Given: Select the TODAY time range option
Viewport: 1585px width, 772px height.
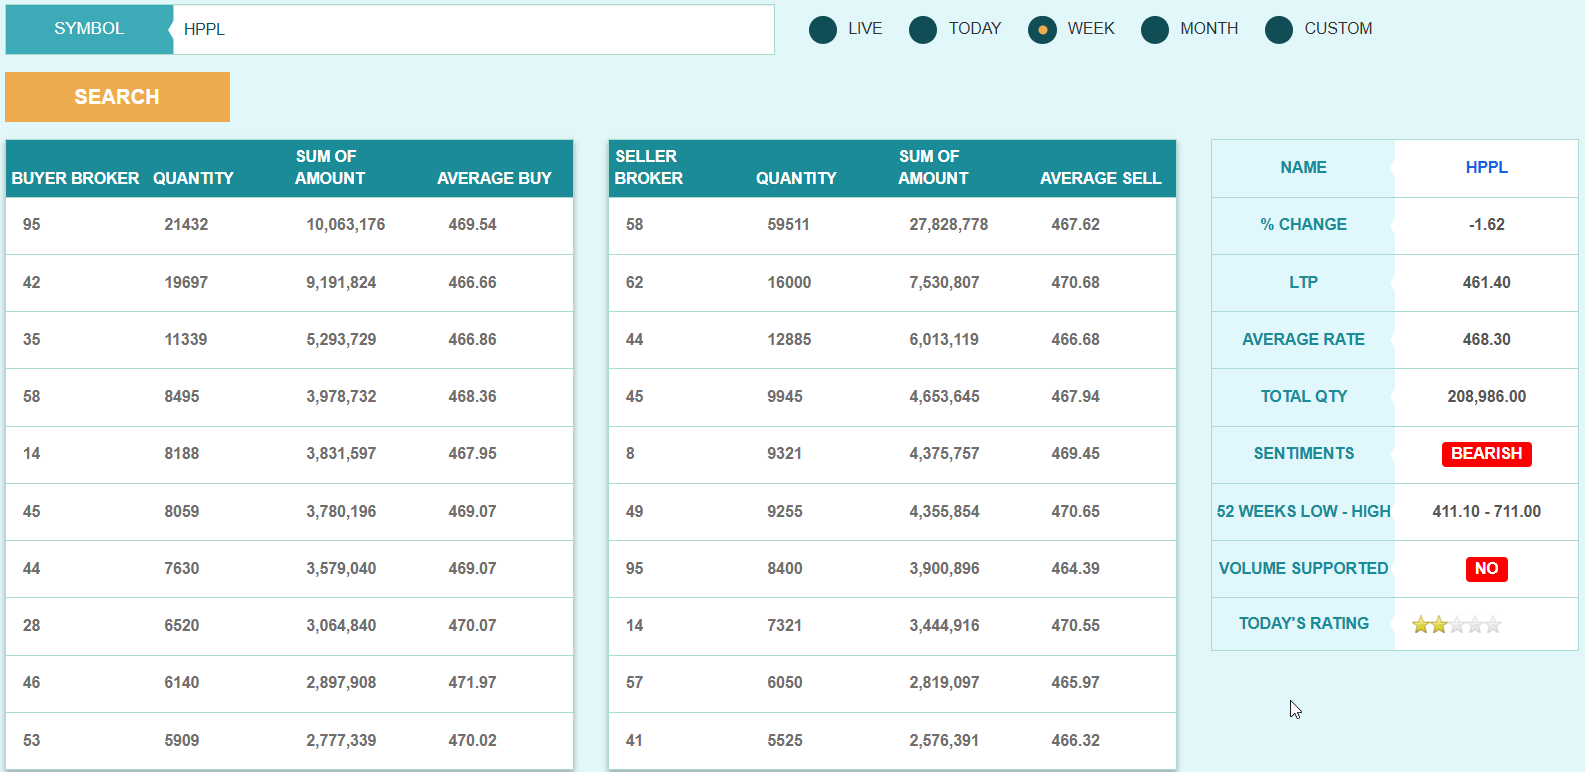Looking at the screenshot, I should coord(923,30).
